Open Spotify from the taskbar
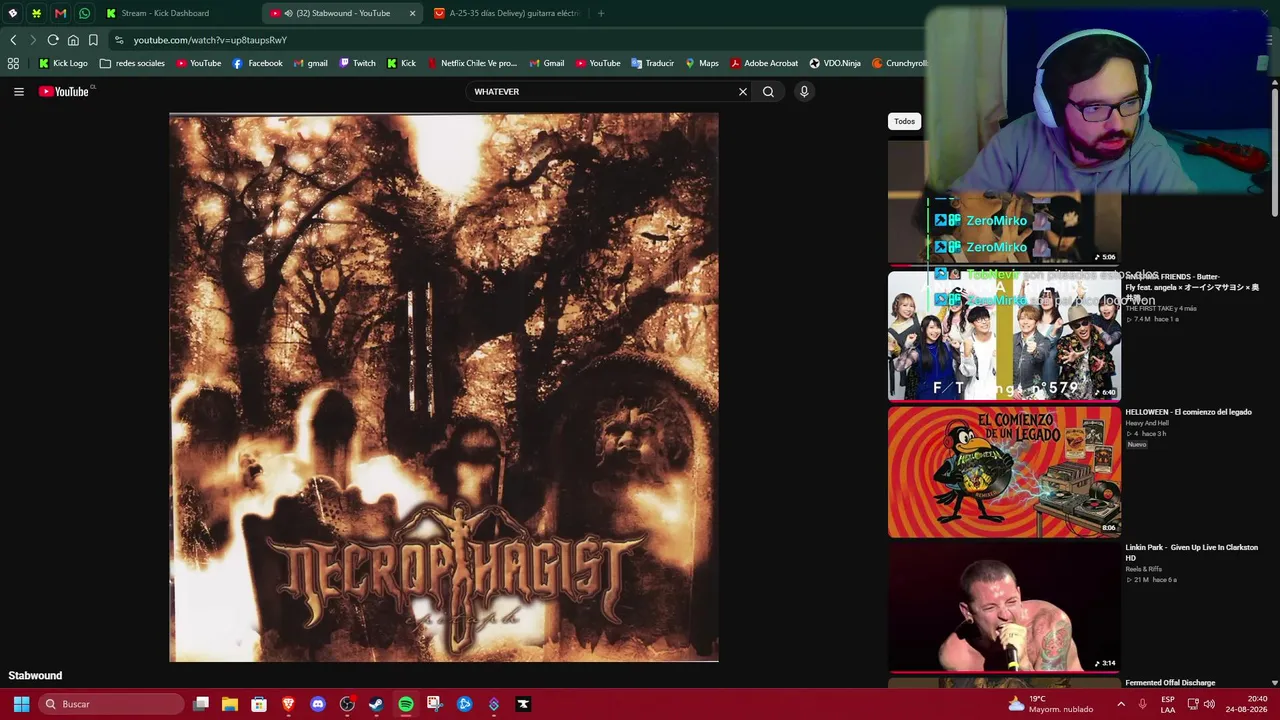 click(406, 704)
